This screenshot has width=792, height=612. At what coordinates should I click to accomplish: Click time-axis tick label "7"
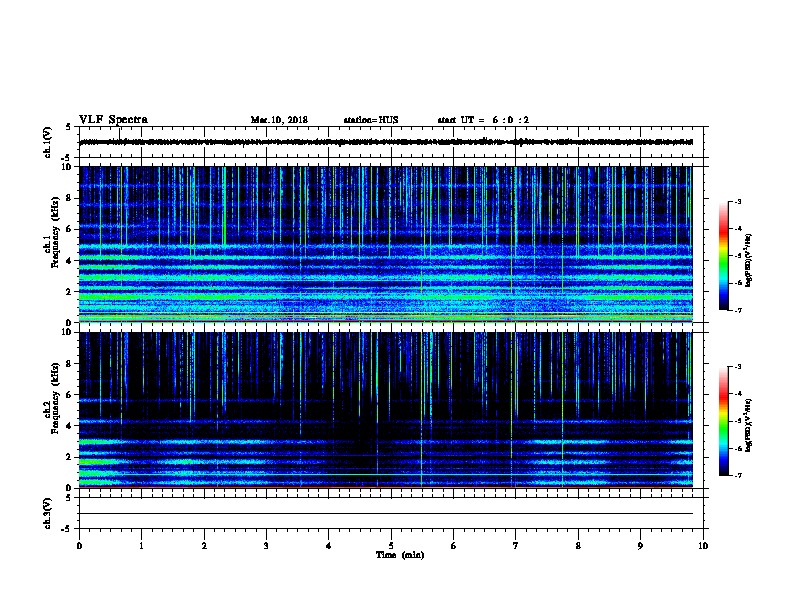coord(516,545)
